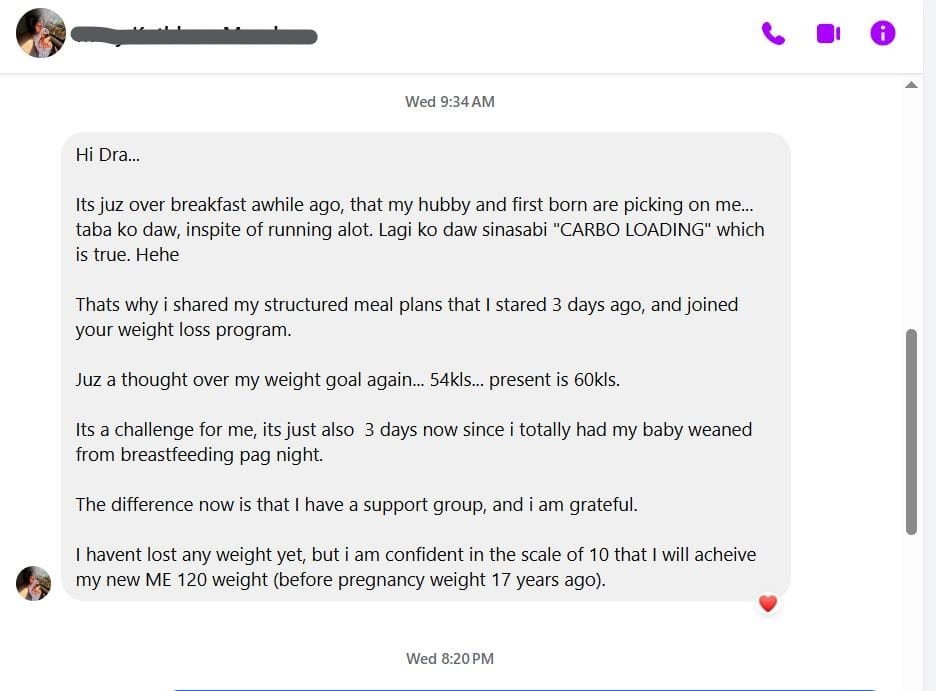The width and height of the screenshot is (936, 691).
Task: Click the line about having a support group
Action: tap(356, 505)
